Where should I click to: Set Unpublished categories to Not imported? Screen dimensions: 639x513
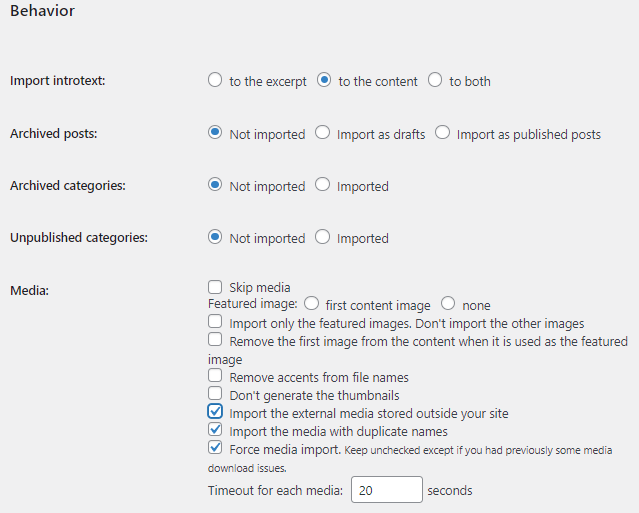(215, 237)
